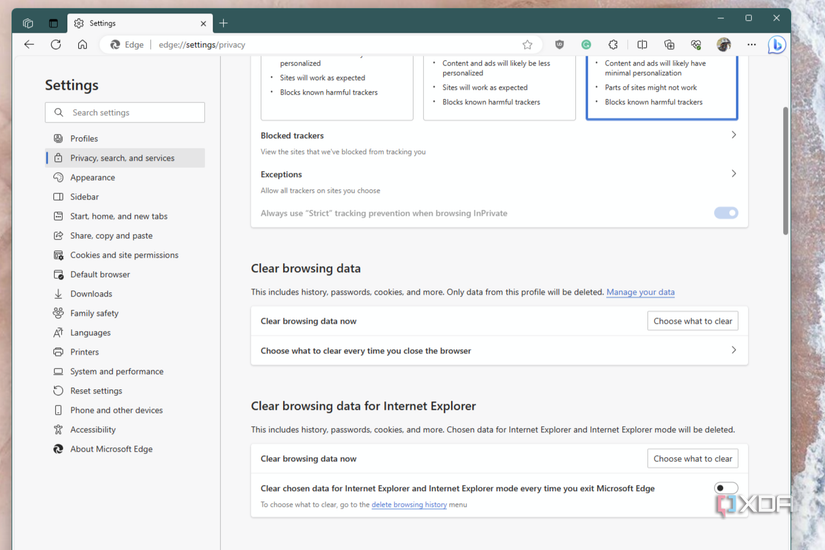Open the shield extension icon in toolbar
This screenshot has width=825, height=550.
[559, 45]
